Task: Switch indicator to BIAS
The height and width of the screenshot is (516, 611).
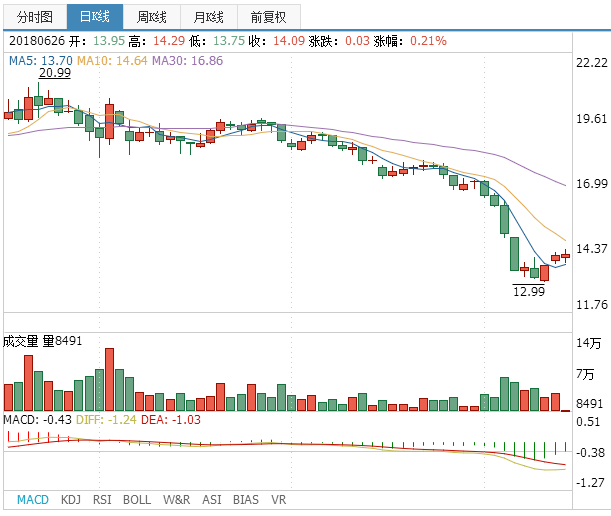Action: click(x=246, y=500)
